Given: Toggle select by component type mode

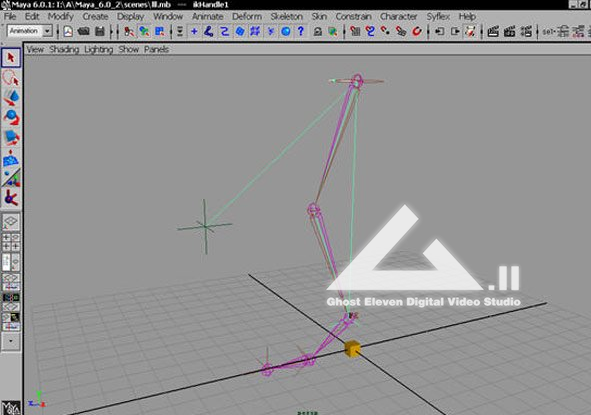Looking at the screenshot, I should click(160, 31).
